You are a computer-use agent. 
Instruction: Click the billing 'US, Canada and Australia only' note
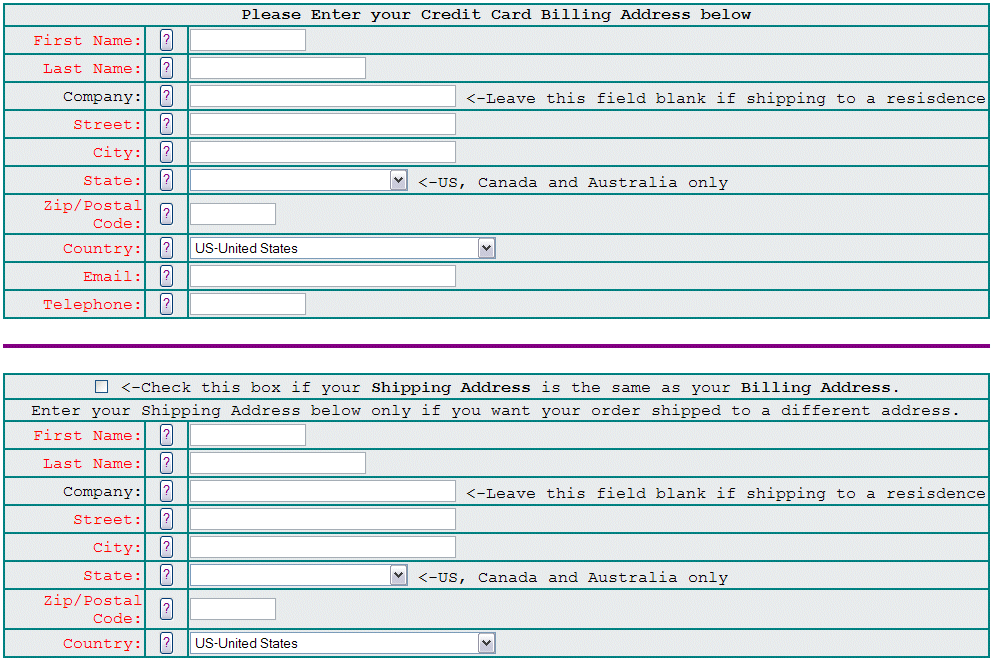(573, 182)
